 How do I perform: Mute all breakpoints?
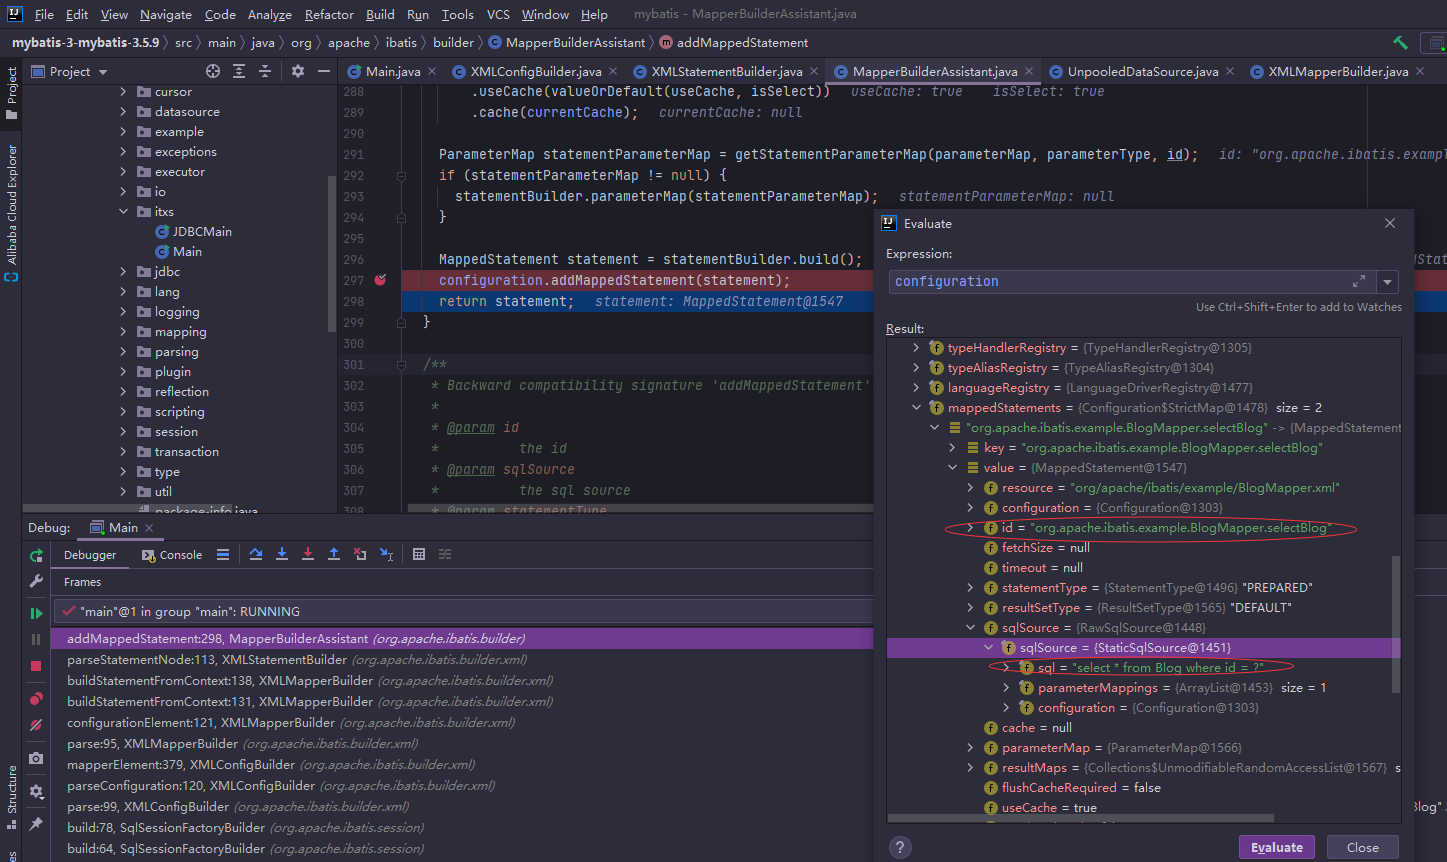(36, 725)
